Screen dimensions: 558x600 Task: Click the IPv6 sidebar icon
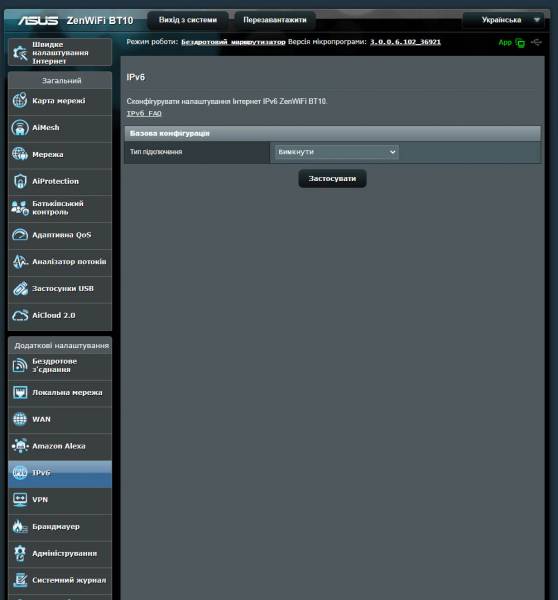point(20,473)
